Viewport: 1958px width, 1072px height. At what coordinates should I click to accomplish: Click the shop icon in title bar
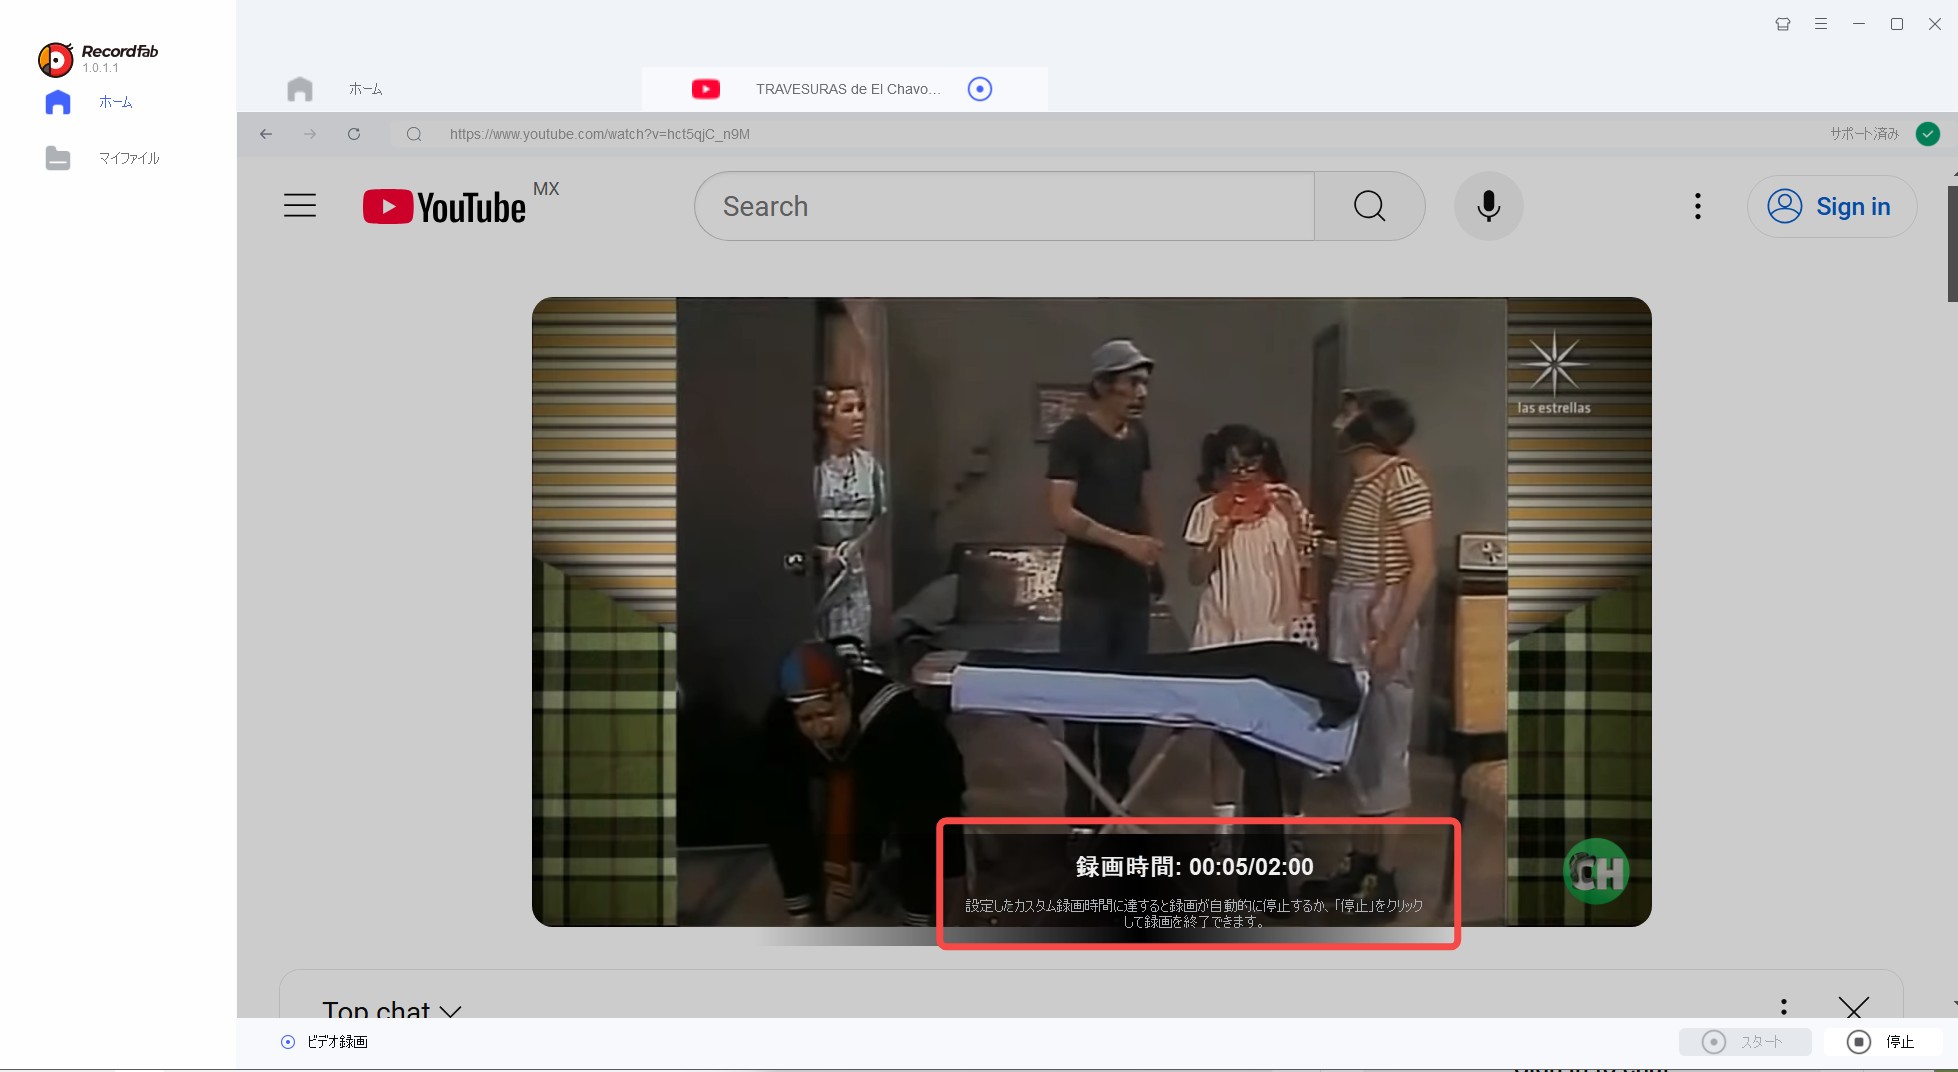tap(1783, 24)
